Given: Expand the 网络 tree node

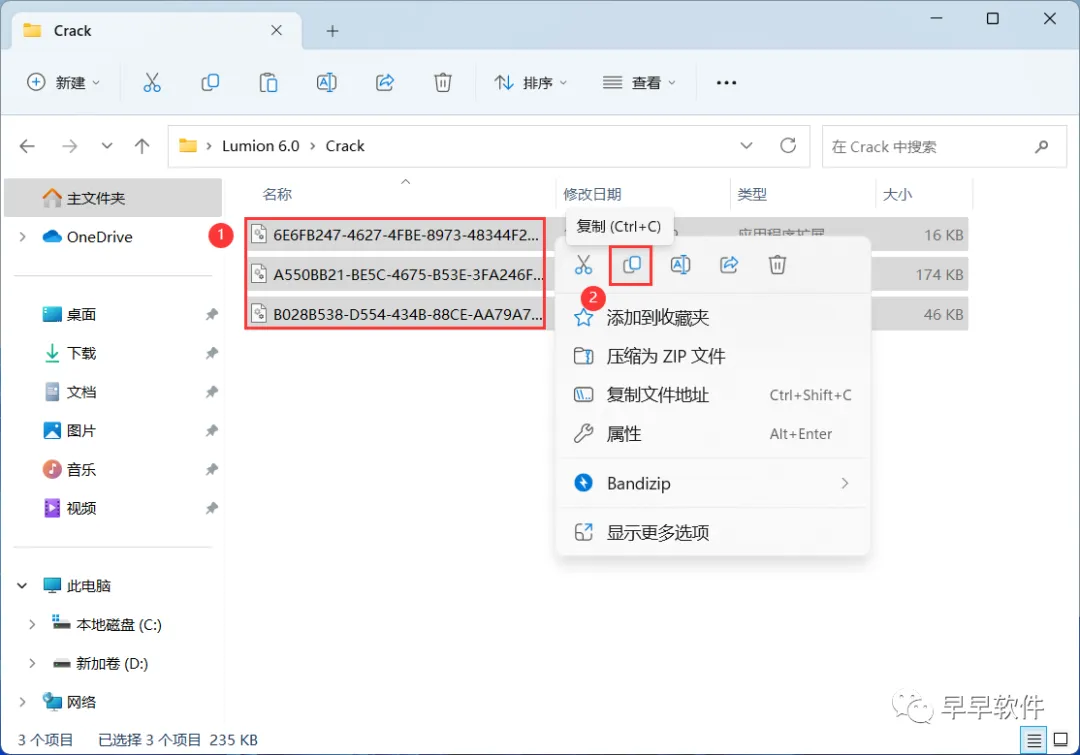Looking at the screenshot, I should pos(23,702).
